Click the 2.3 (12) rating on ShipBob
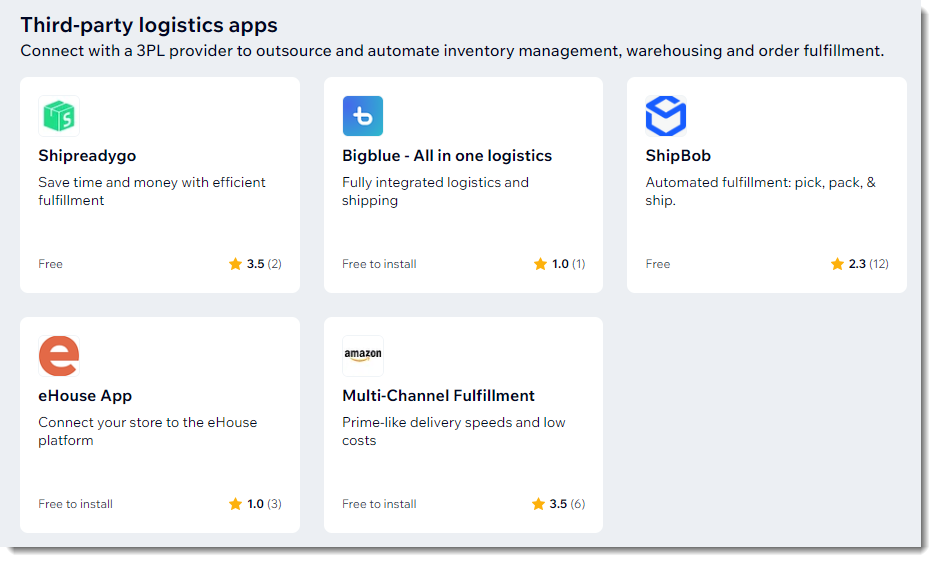This screenshot has height=562, width=936. 860,264
